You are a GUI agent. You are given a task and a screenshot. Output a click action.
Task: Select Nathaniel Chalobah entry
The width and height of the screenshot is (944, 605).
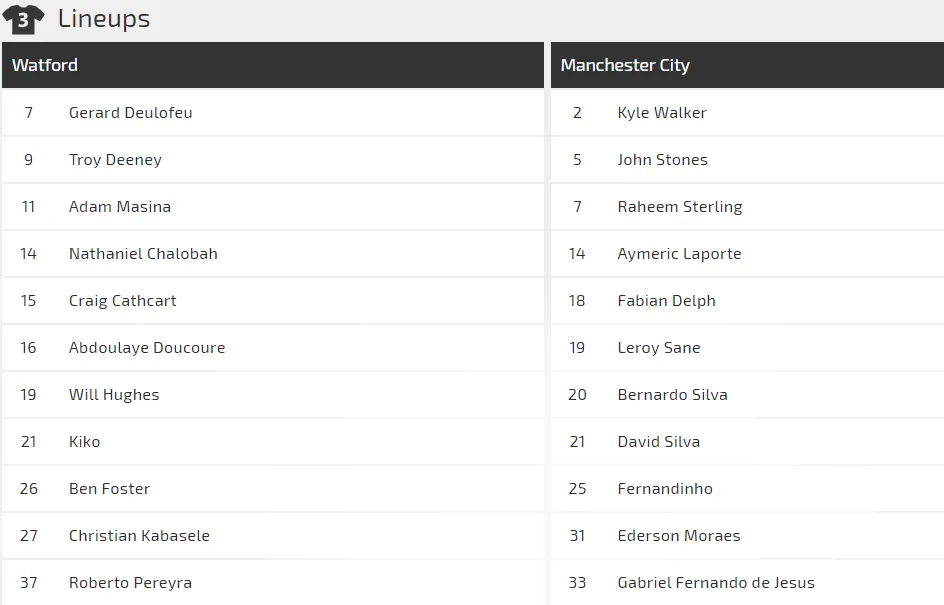tap(143, 253)
